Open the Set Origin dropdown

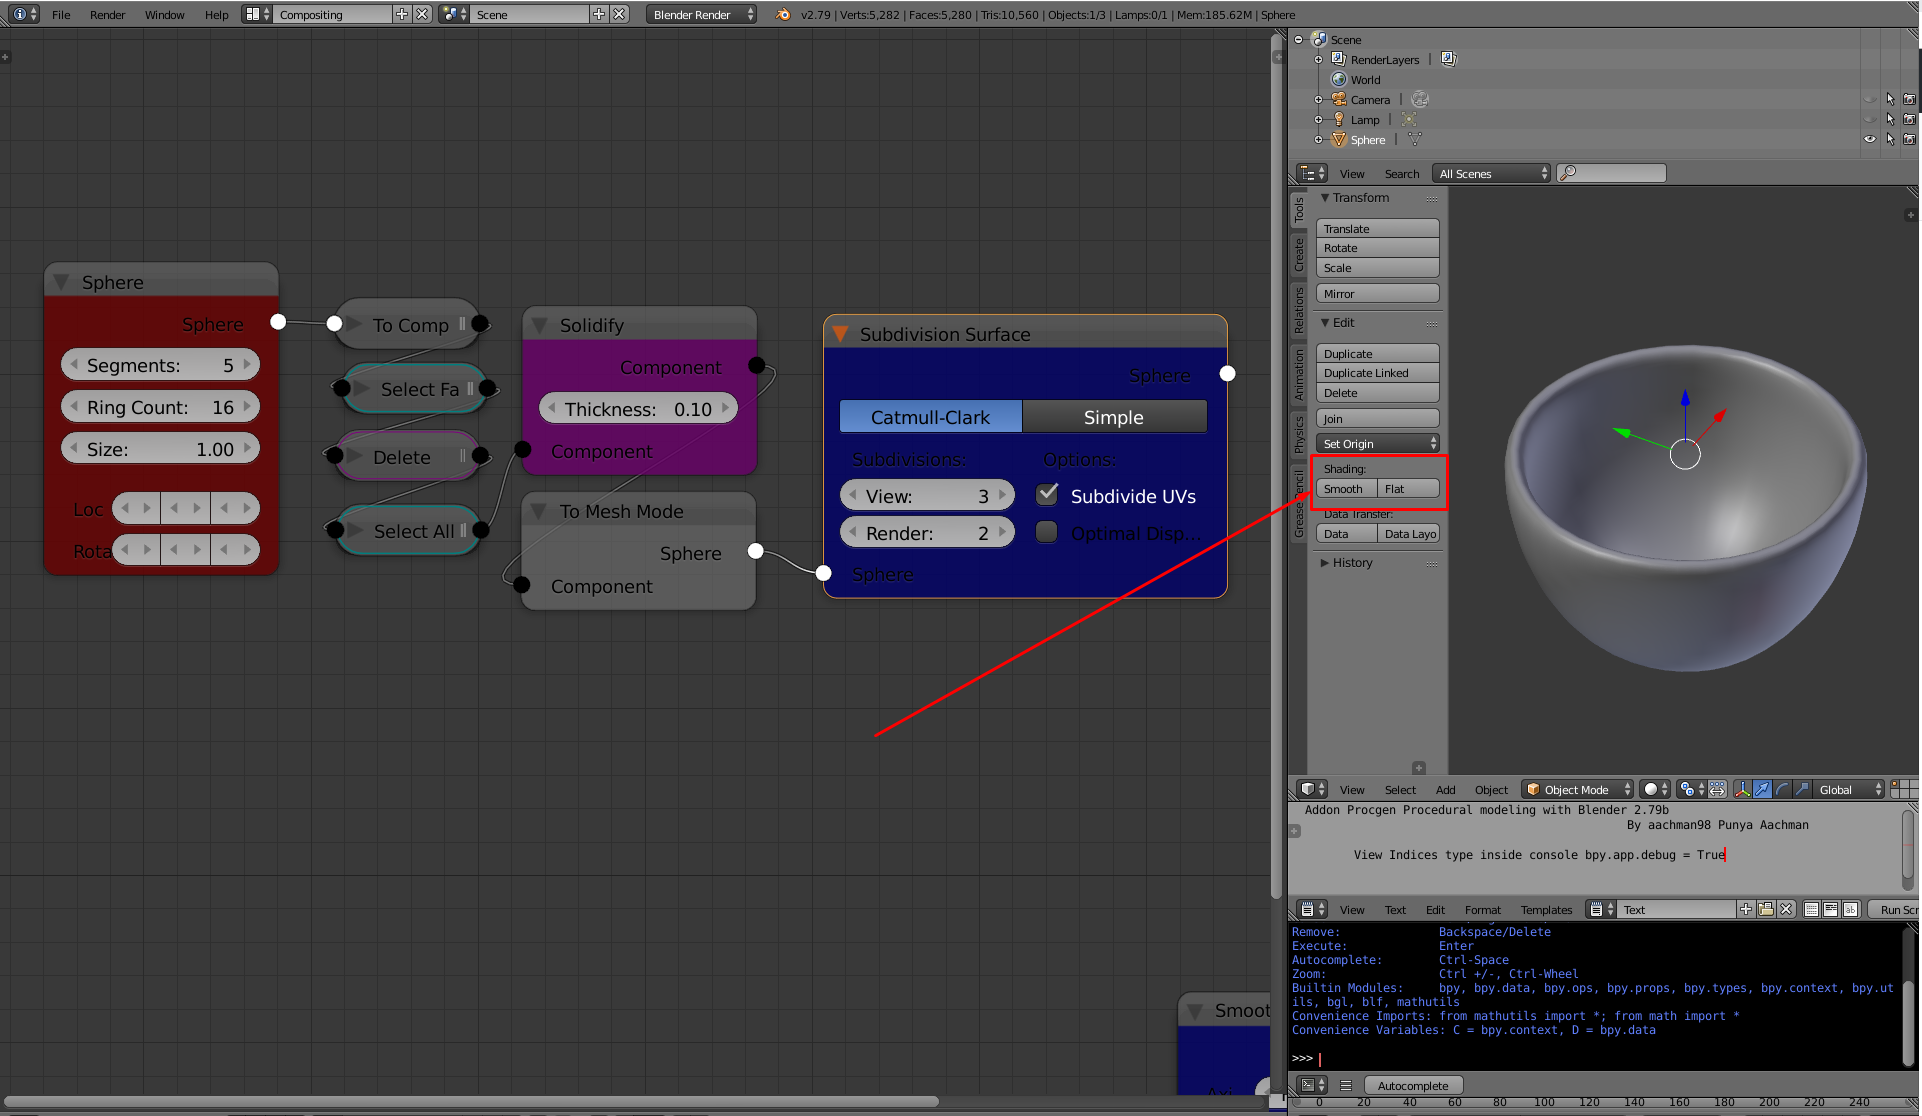tap(1377, 443)
